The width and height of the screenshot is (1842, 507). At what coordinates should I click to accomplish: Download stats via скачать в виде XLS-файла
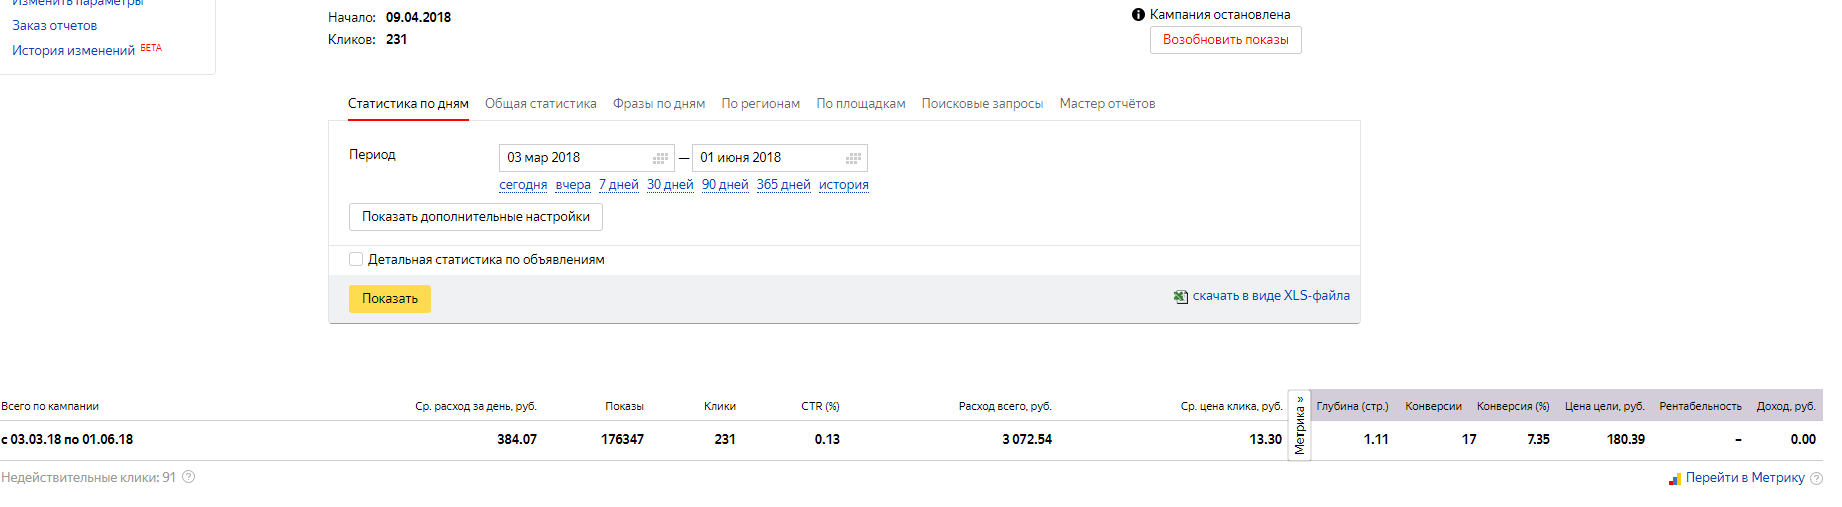point(1271,296)
